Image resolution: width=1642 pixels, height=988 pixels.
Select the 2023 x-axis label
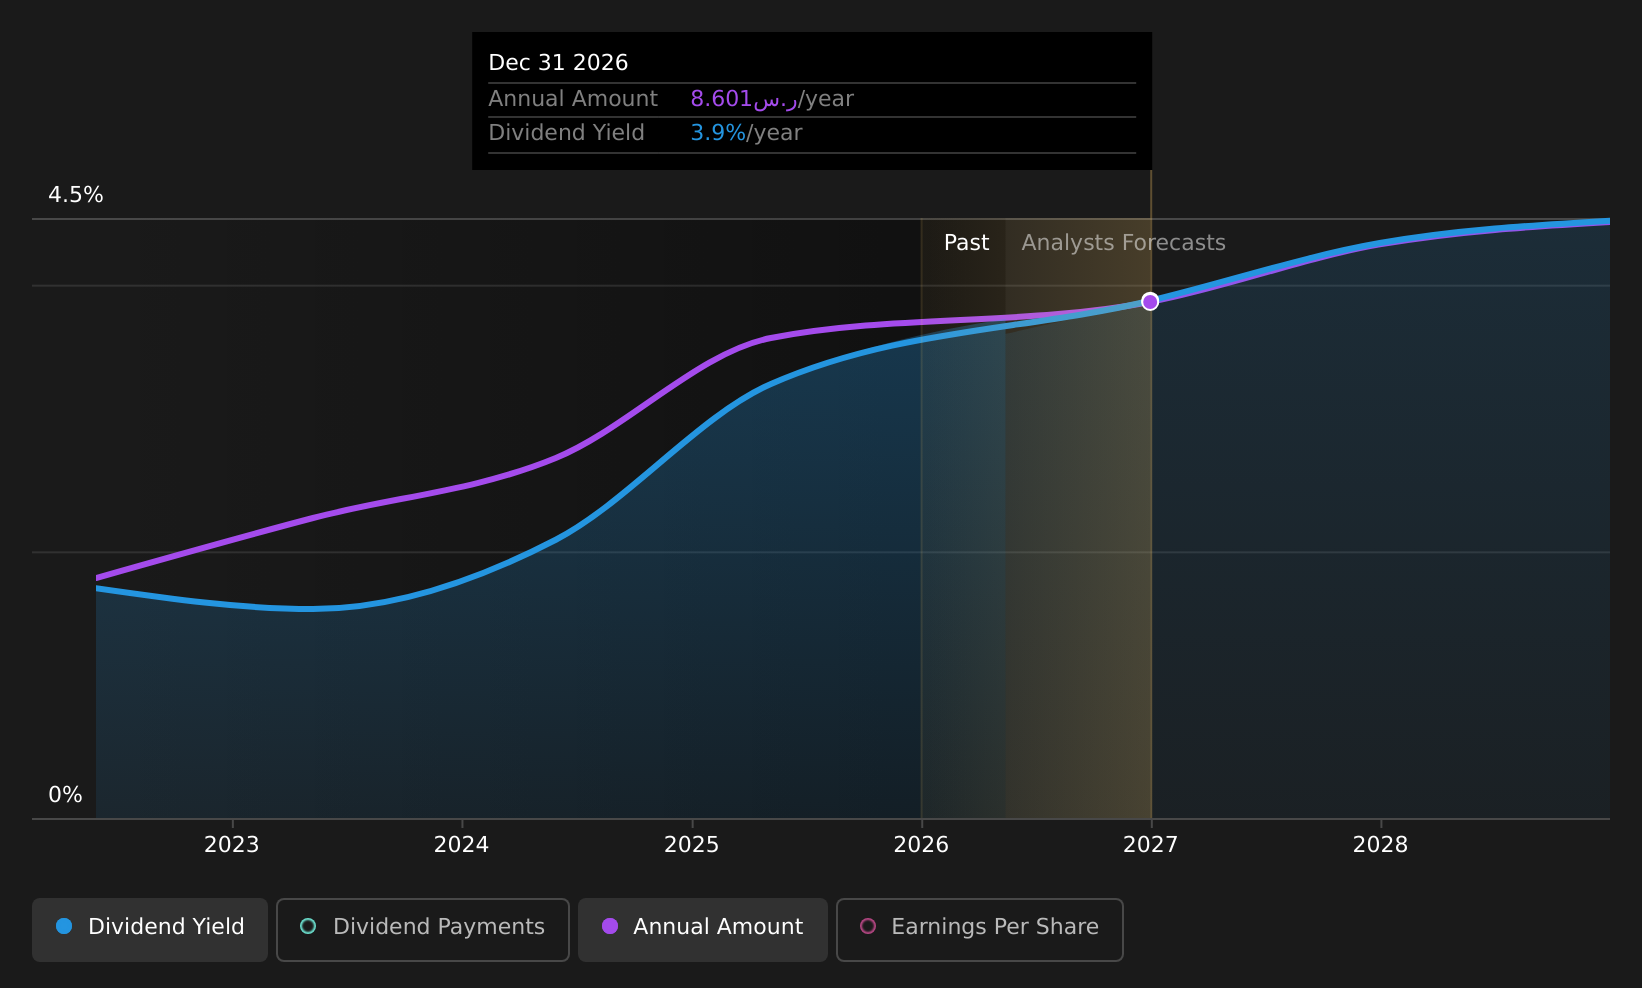232,845
